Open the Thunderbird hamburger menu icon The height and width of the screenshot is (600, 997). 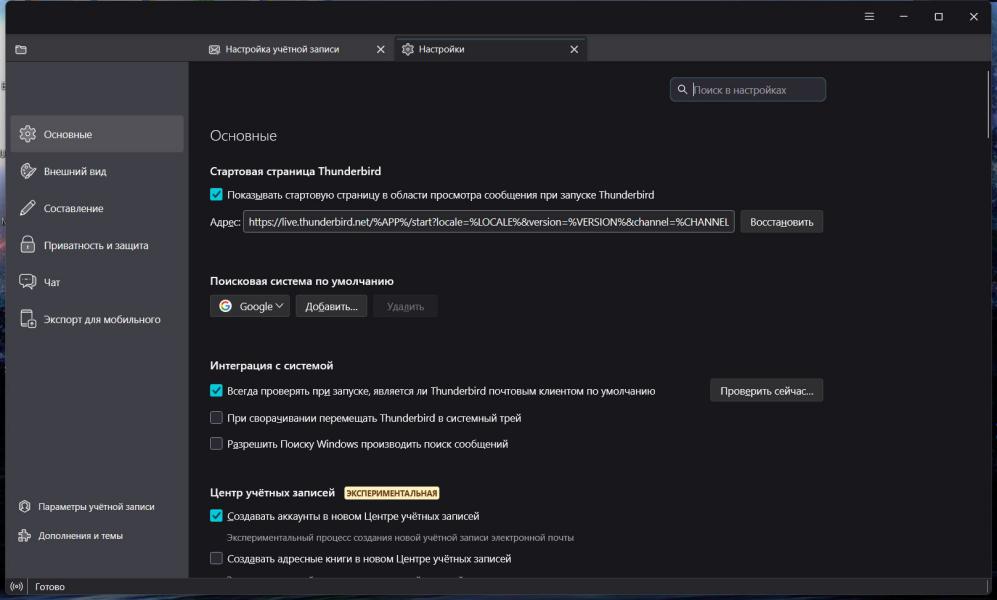coord(869,16)
